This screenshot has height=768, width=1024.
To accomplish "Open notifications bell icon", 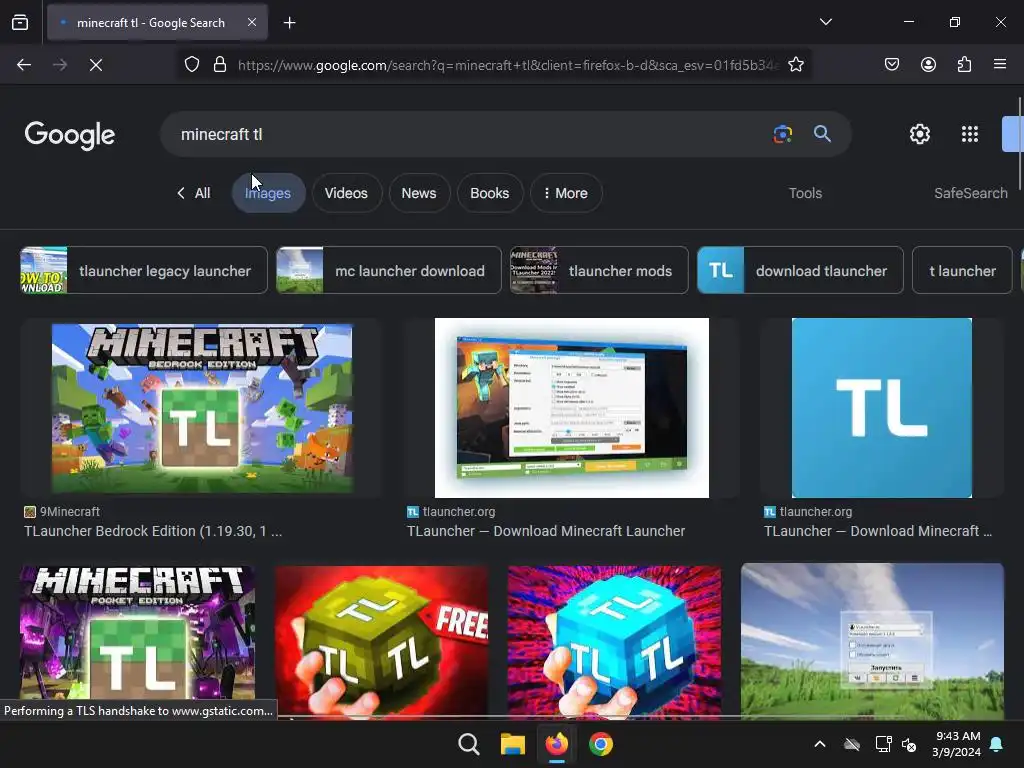I will pyautogui.click(x=997, y=744).
